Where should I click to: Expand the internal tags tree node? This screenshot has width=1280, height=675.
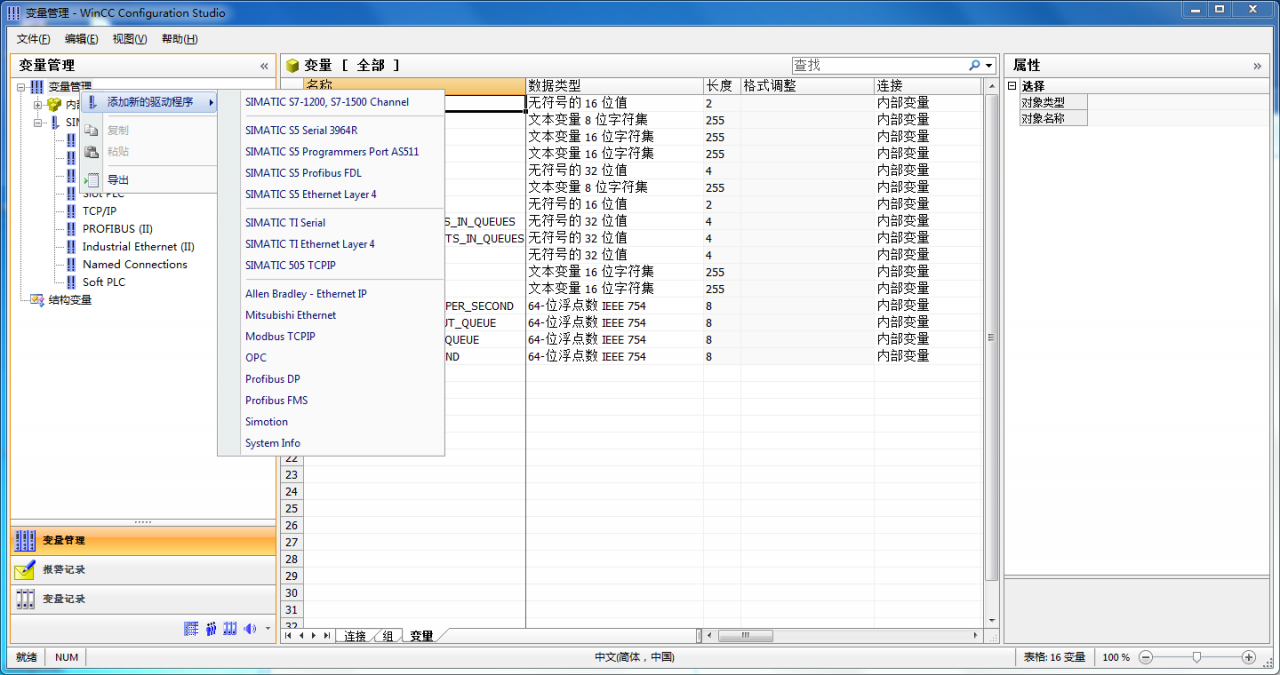click(38, 105)
